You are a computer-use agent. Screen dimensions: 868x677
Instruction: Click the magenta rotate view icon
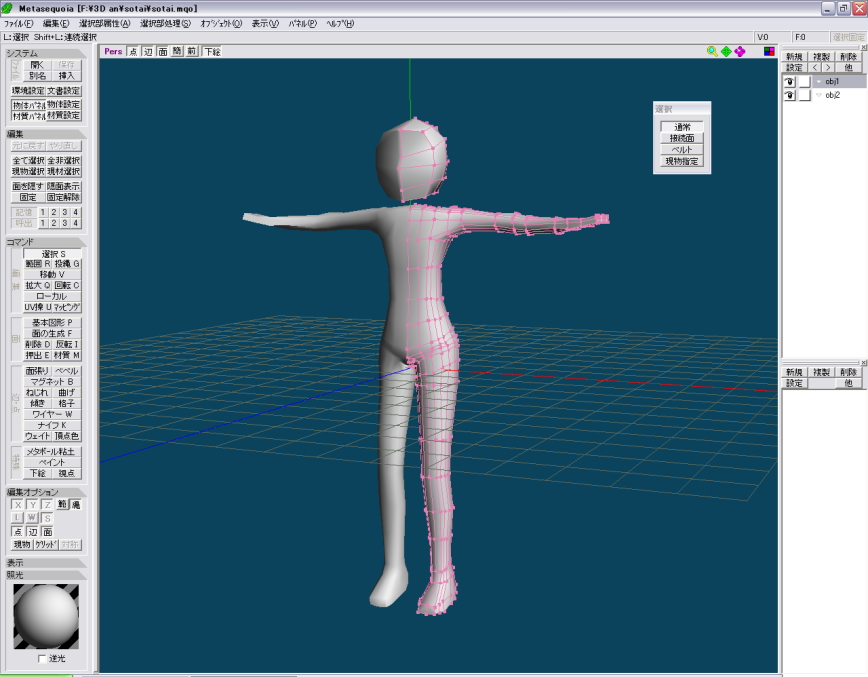[x=740, y=51]
